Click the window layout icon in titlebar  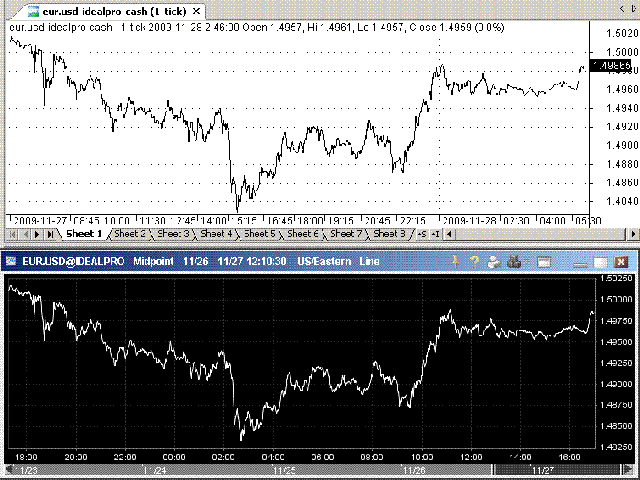pos(544,262)
